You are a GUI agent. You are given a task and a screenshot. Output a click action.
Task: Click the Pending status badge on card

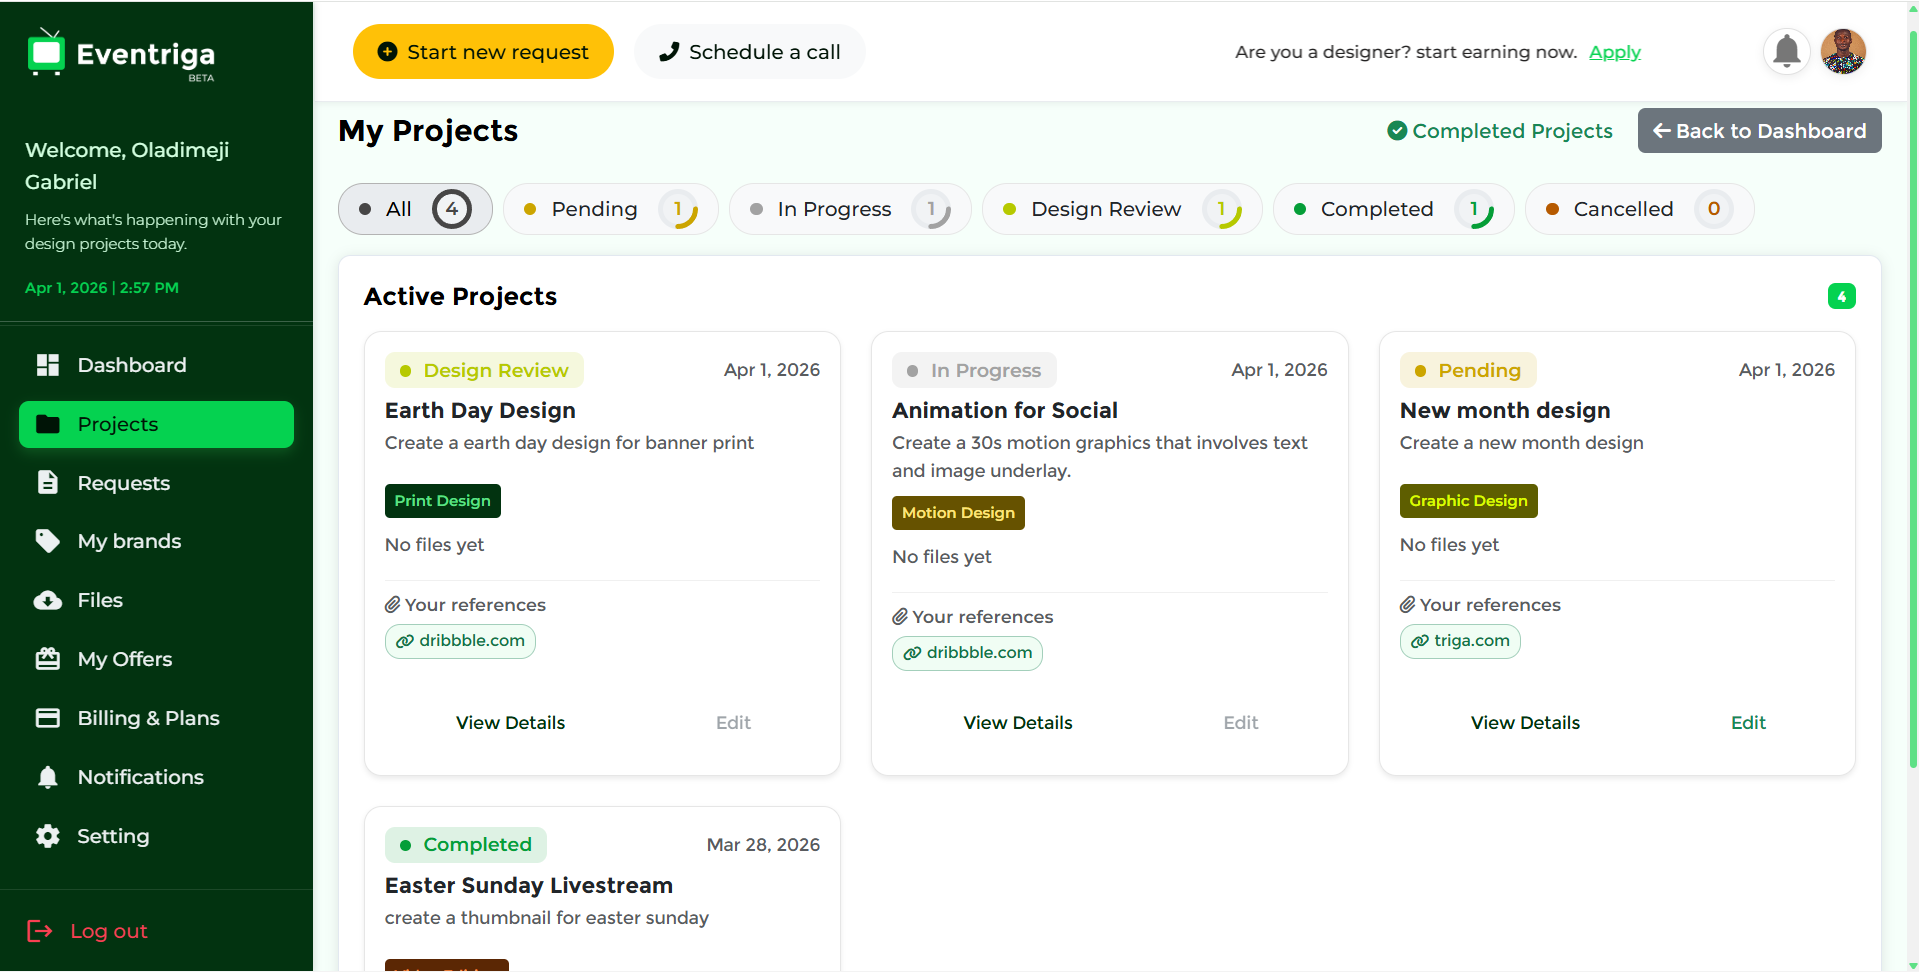(x=1468, y=370)
